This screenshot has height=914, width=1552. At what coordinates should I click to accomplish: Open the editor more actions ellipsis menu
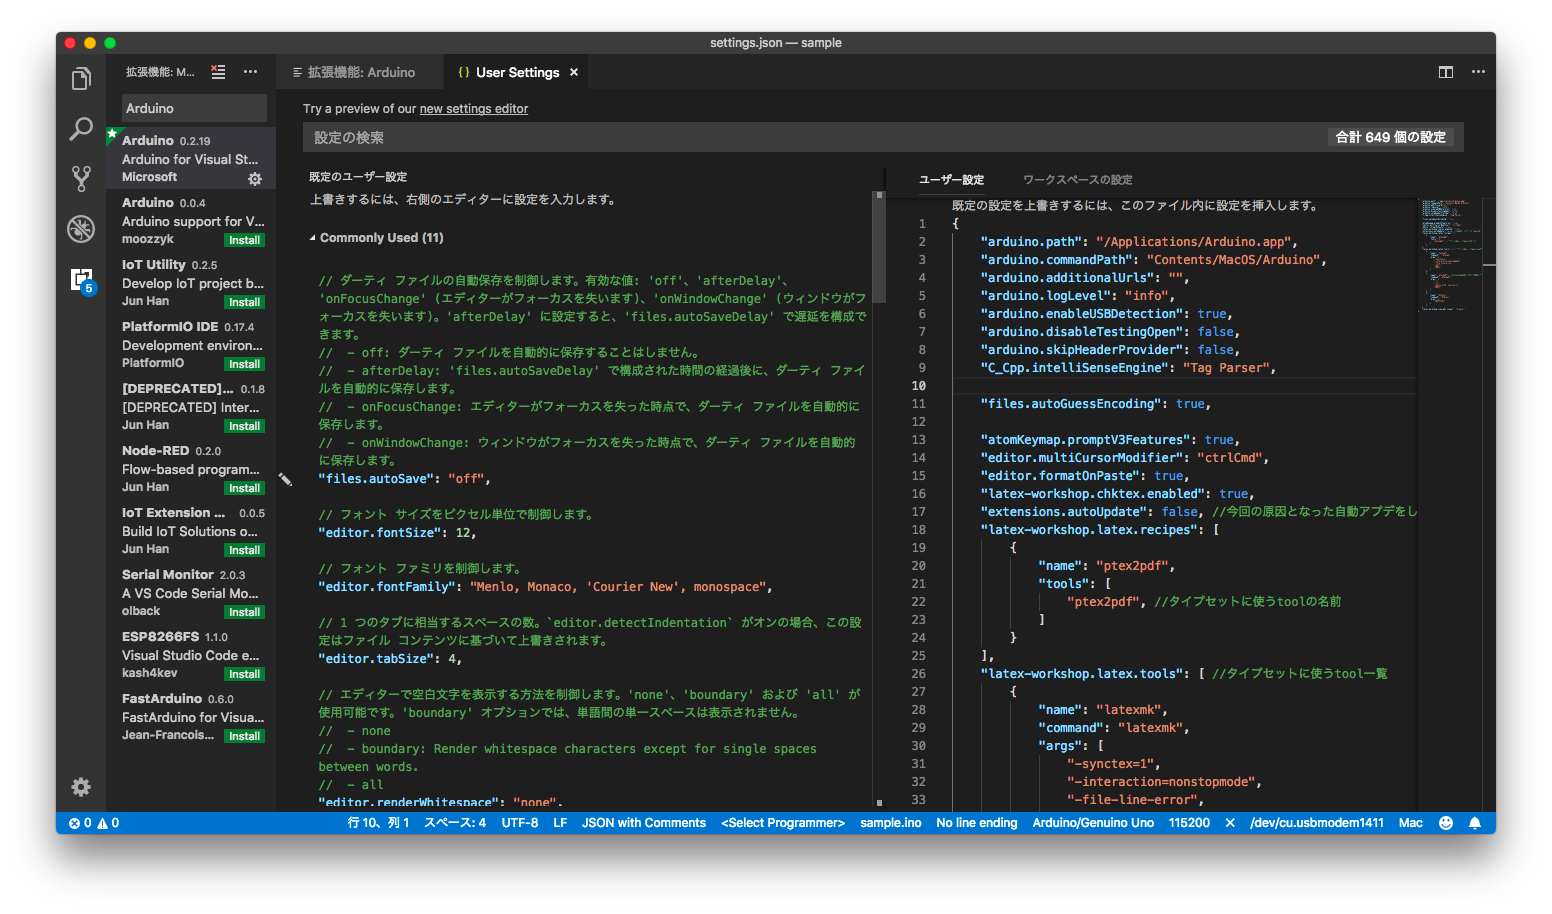click(x=1478, y=72)
